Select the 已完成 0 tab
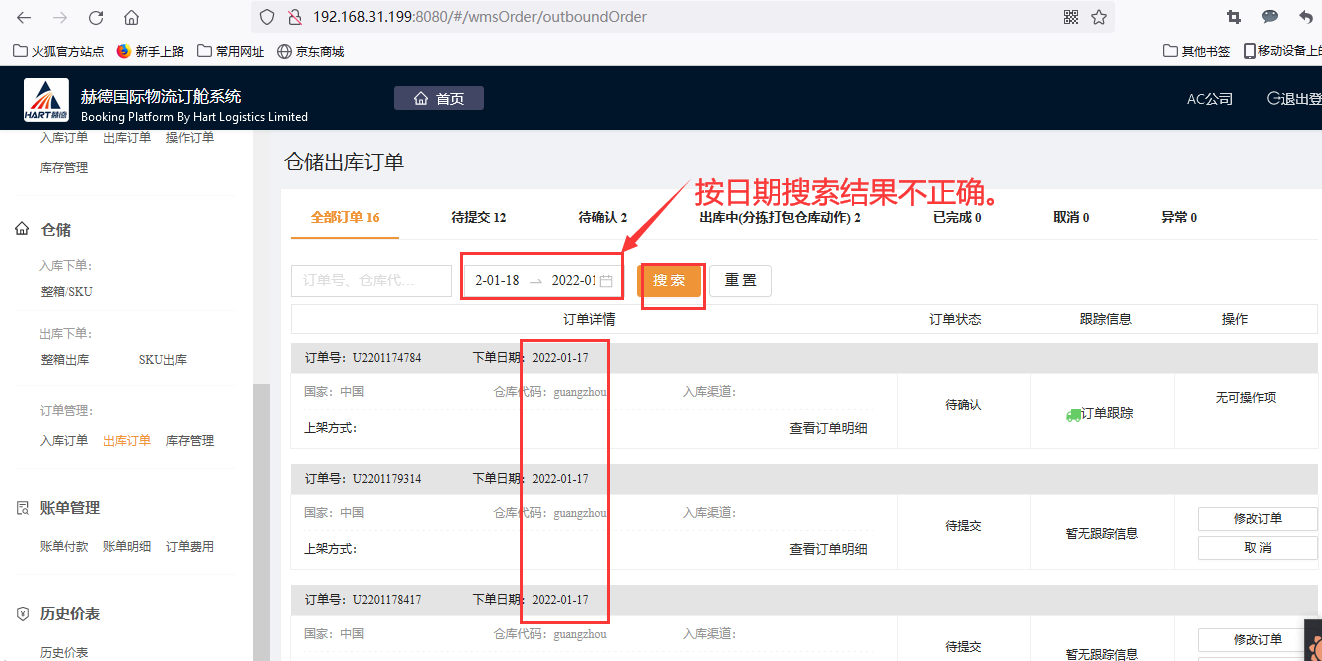Screen dimensions: 1322x661 coord(956,217)
